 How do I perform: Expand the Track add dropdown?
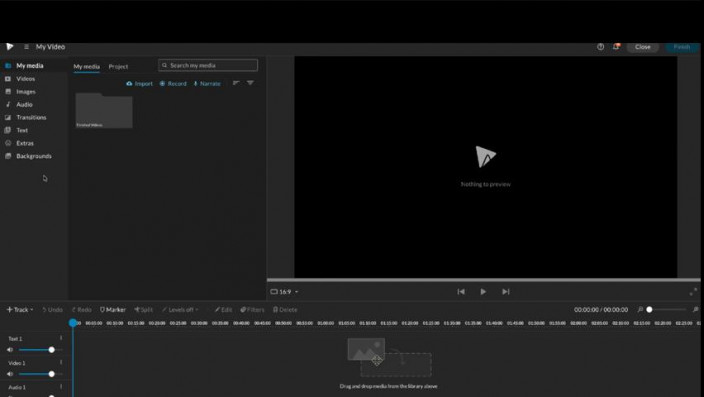tap(20, 310)
